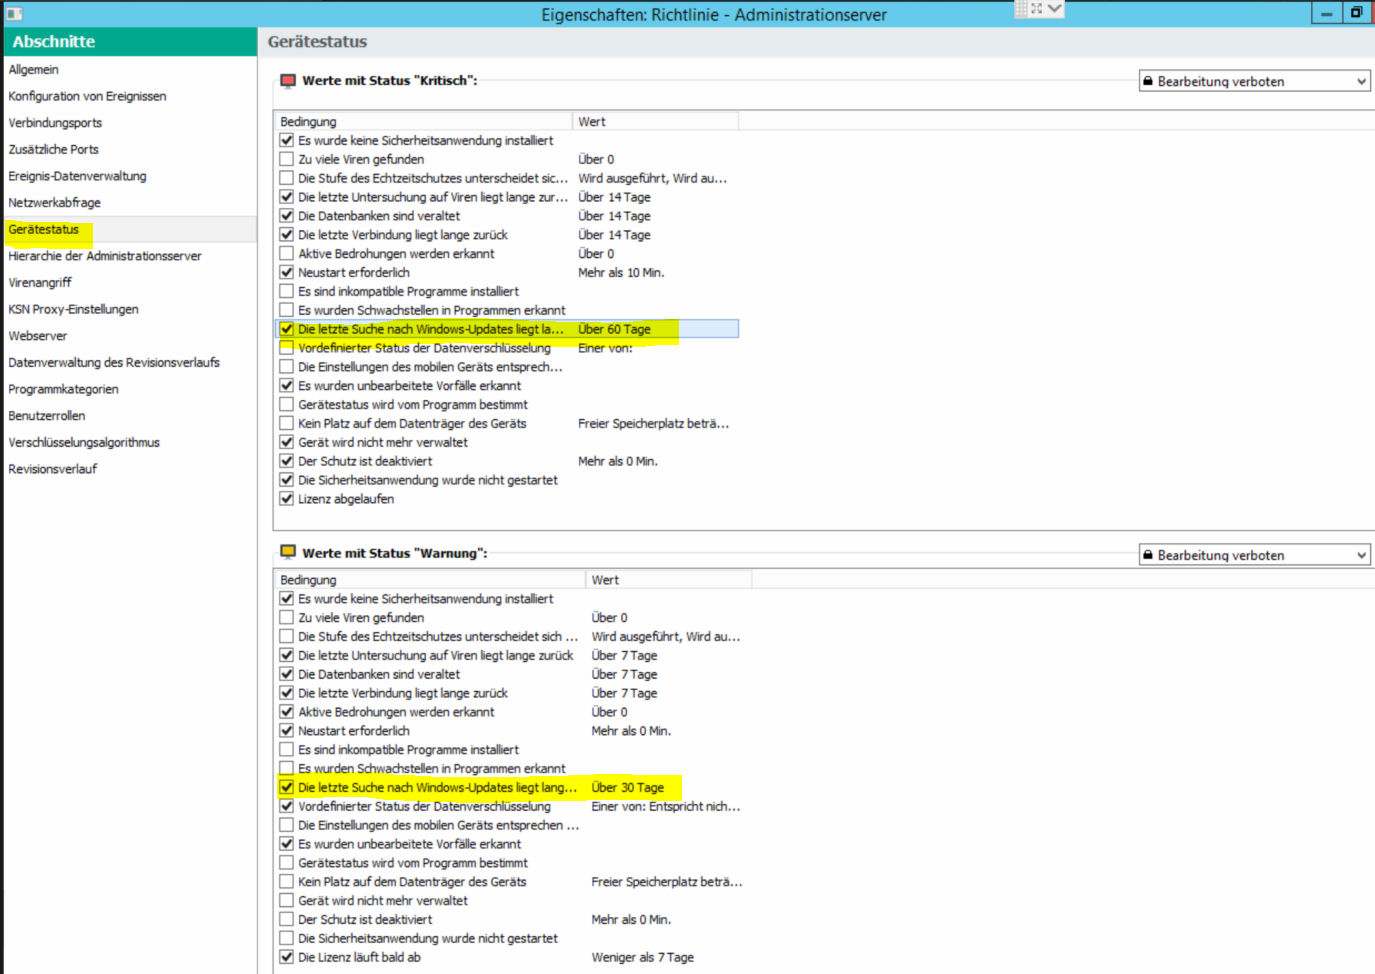
Task: Click the fullscreen arrows icon in the top overlay bar
Action: [1036, 9]
